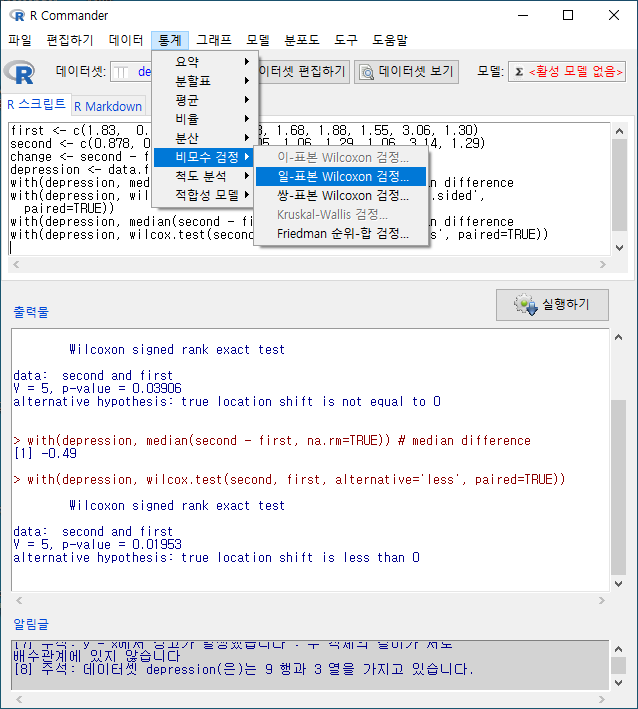Click output pane scroll-up arrow

click(619, 337)
